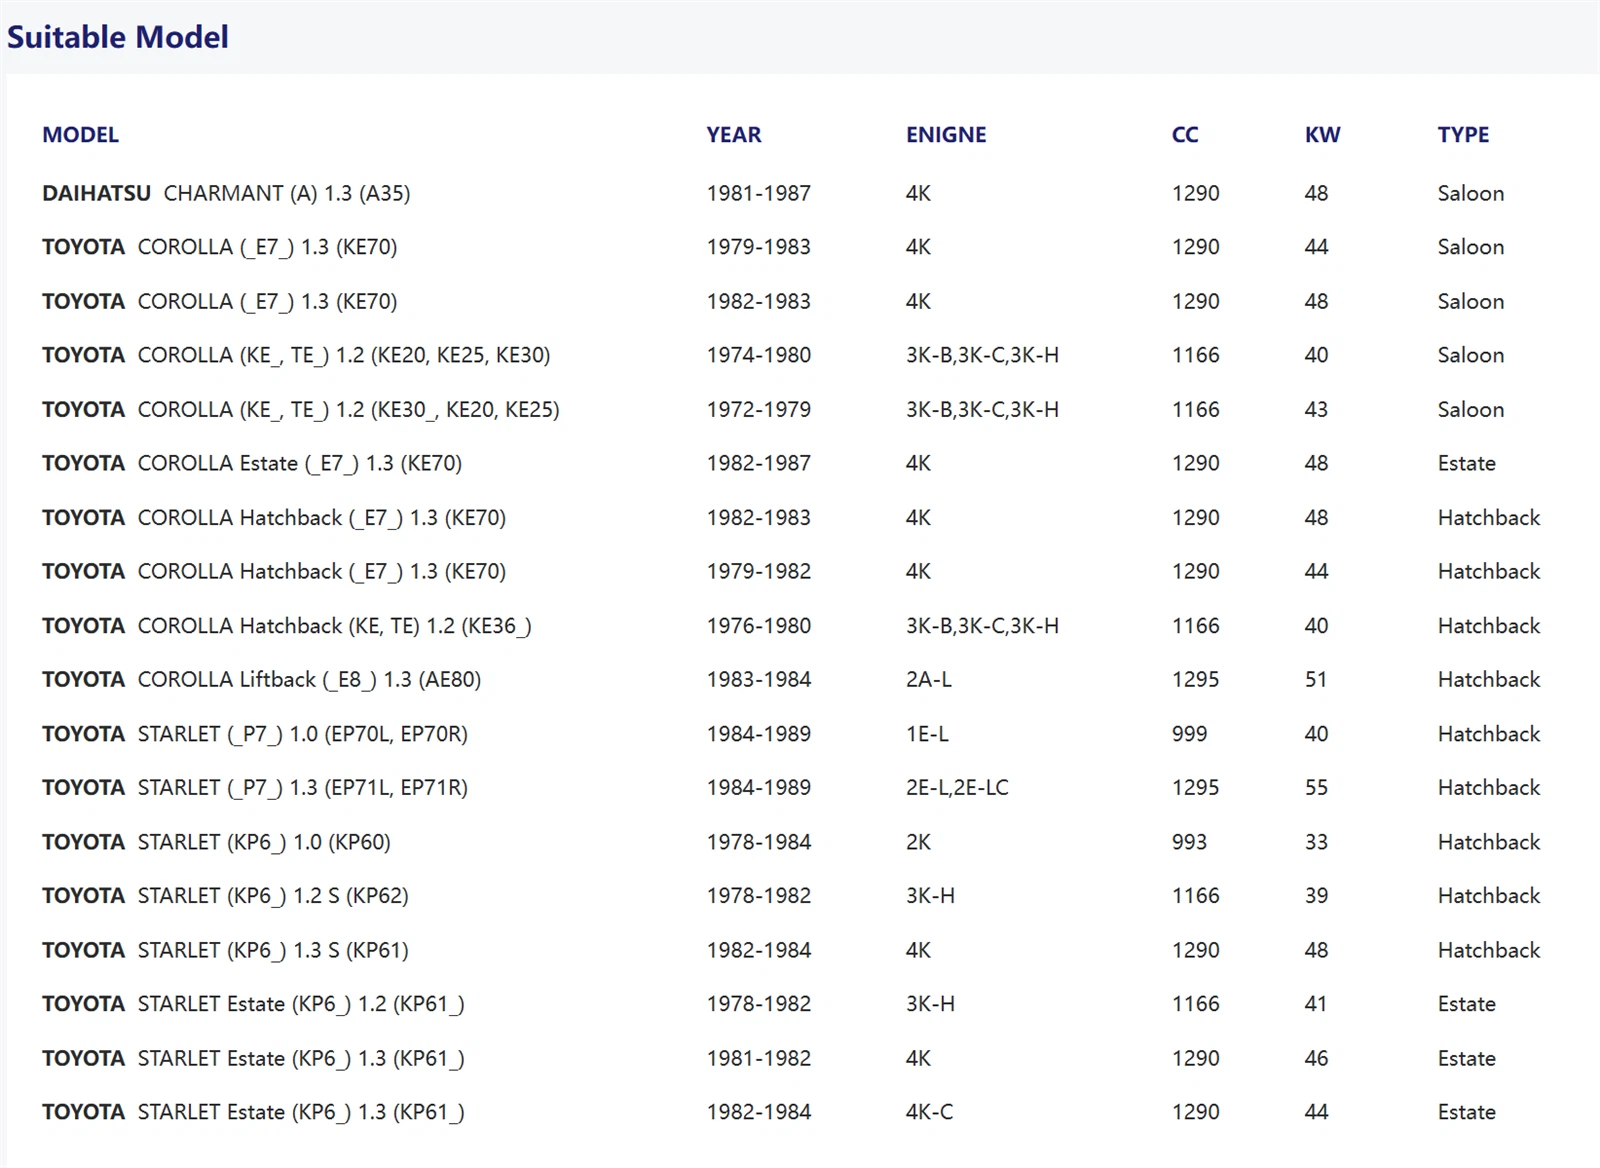This screenshot has width=1600, height=1168.
Task: Click the MODEL column header
Action: (x=80, y=135)
